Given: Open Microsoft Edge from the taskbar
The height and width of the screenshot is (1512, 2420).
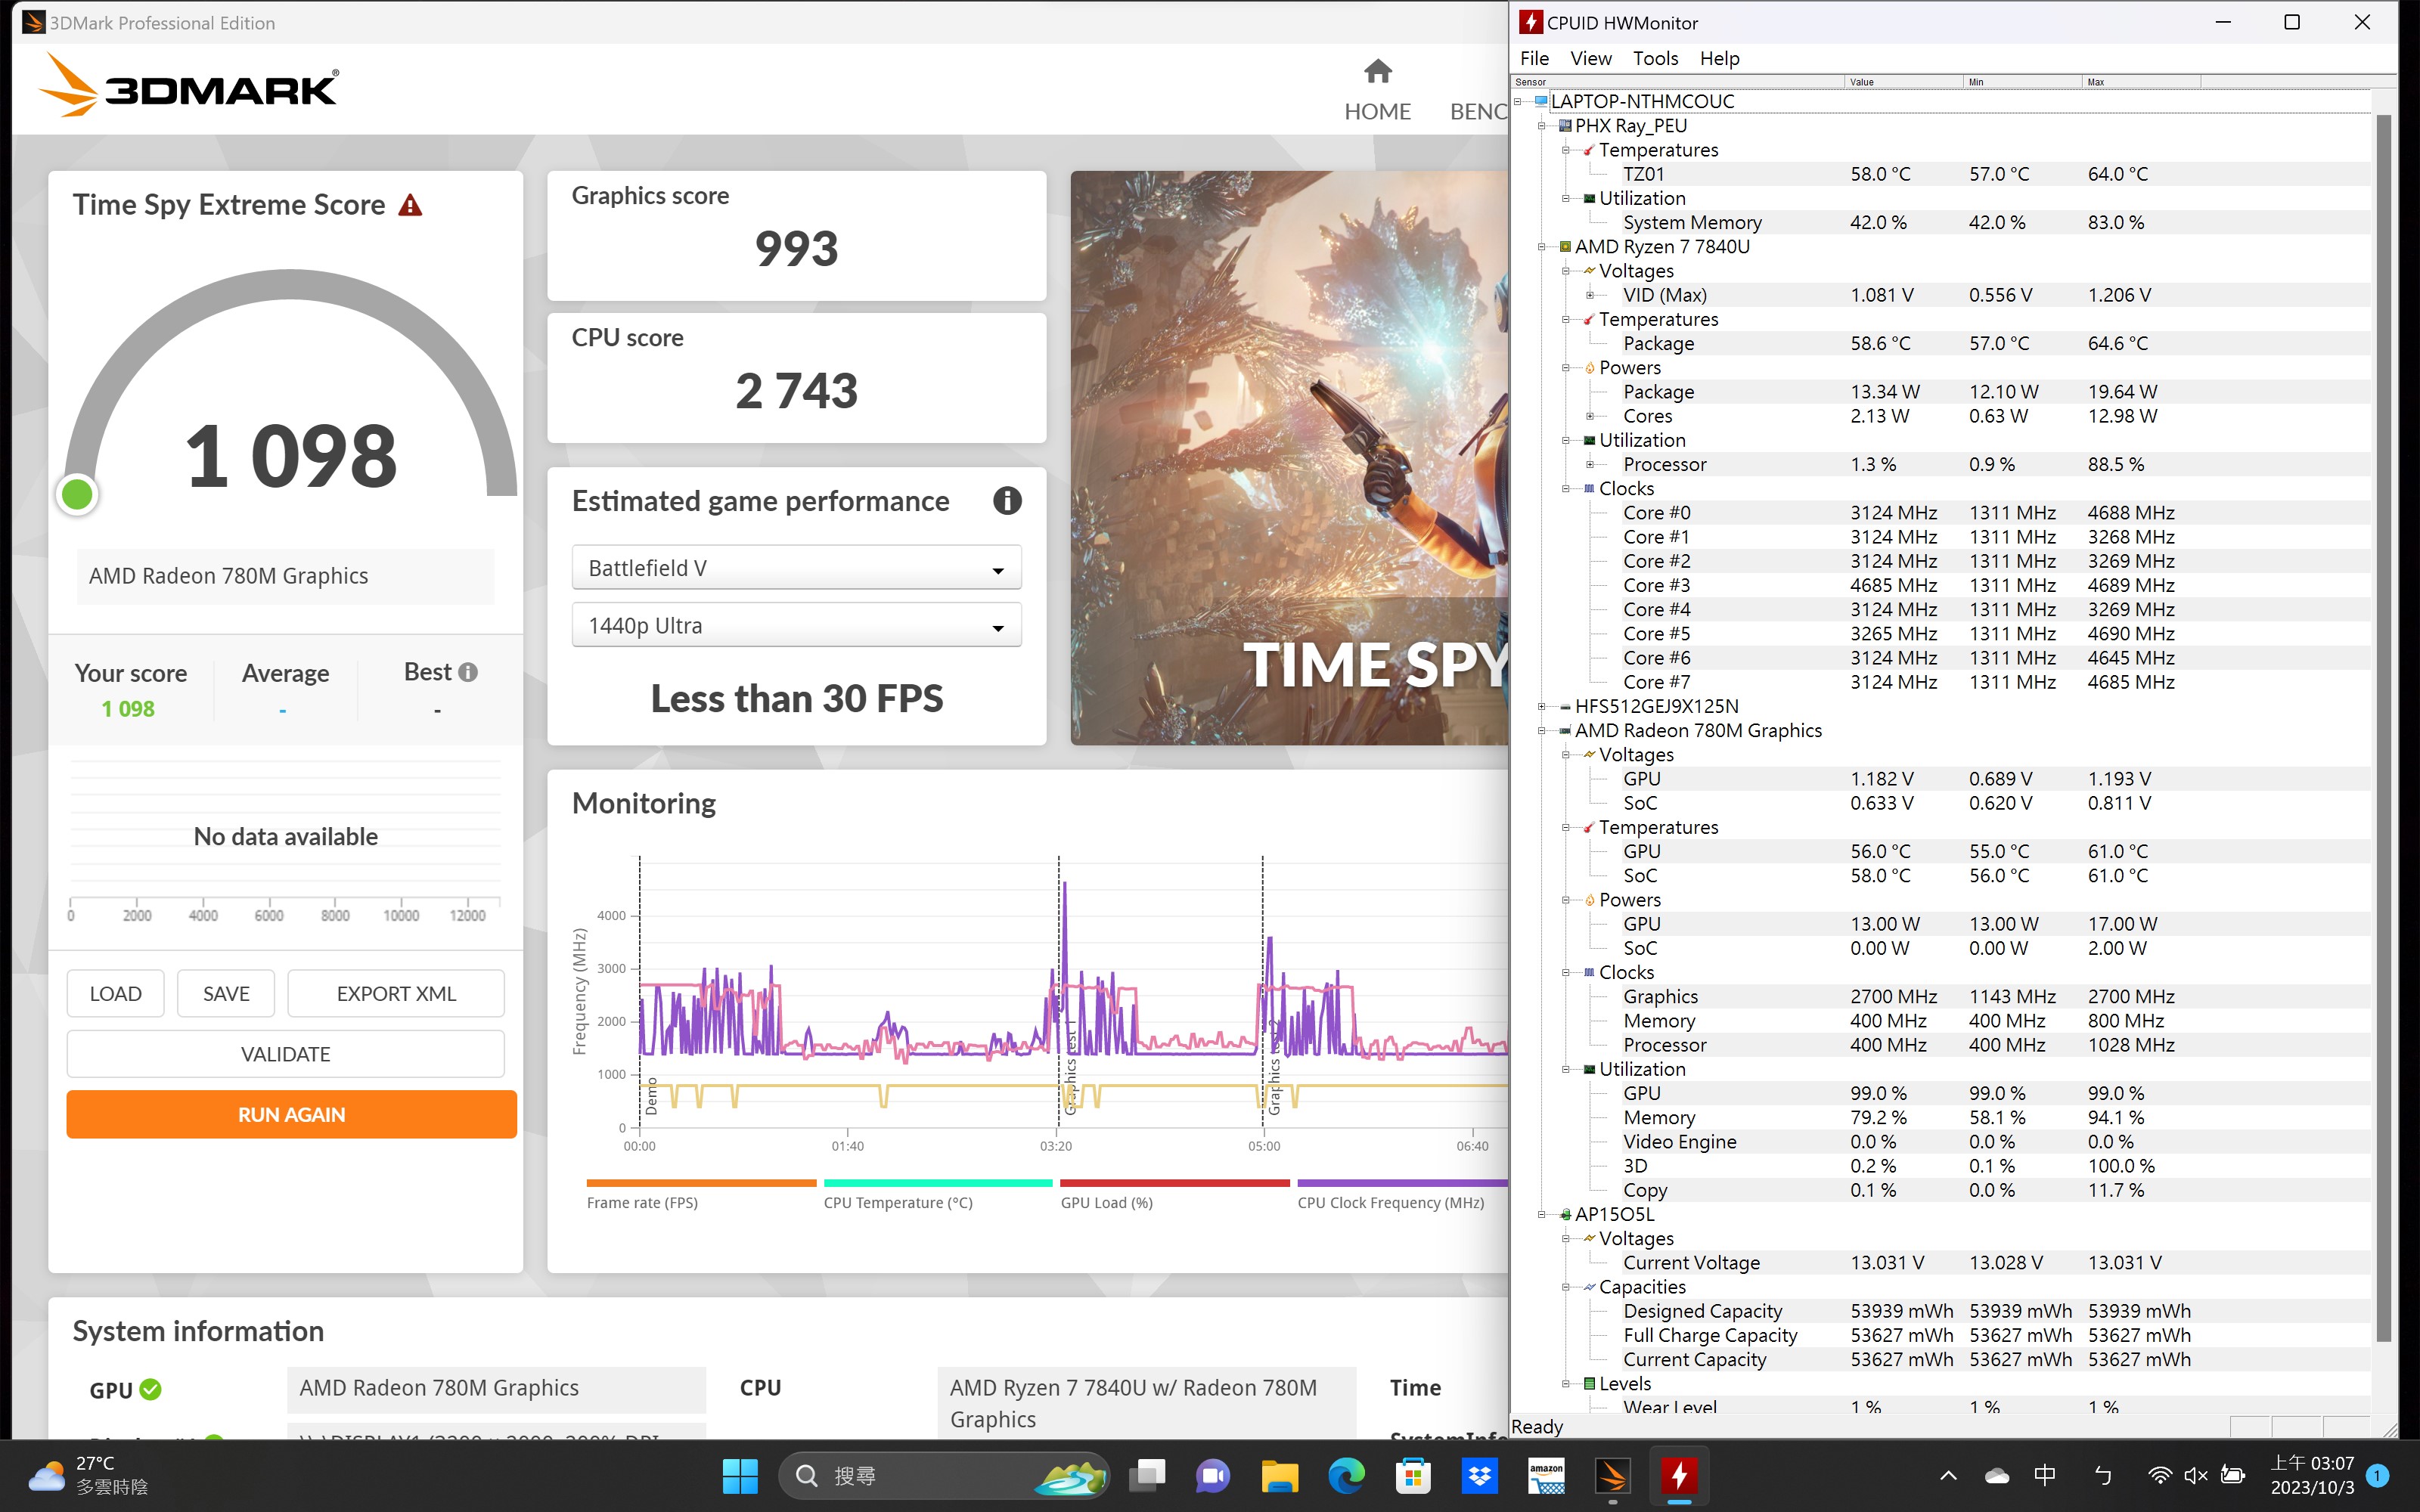Looking at the screenshot, I should click(x=1346, y=1476).
